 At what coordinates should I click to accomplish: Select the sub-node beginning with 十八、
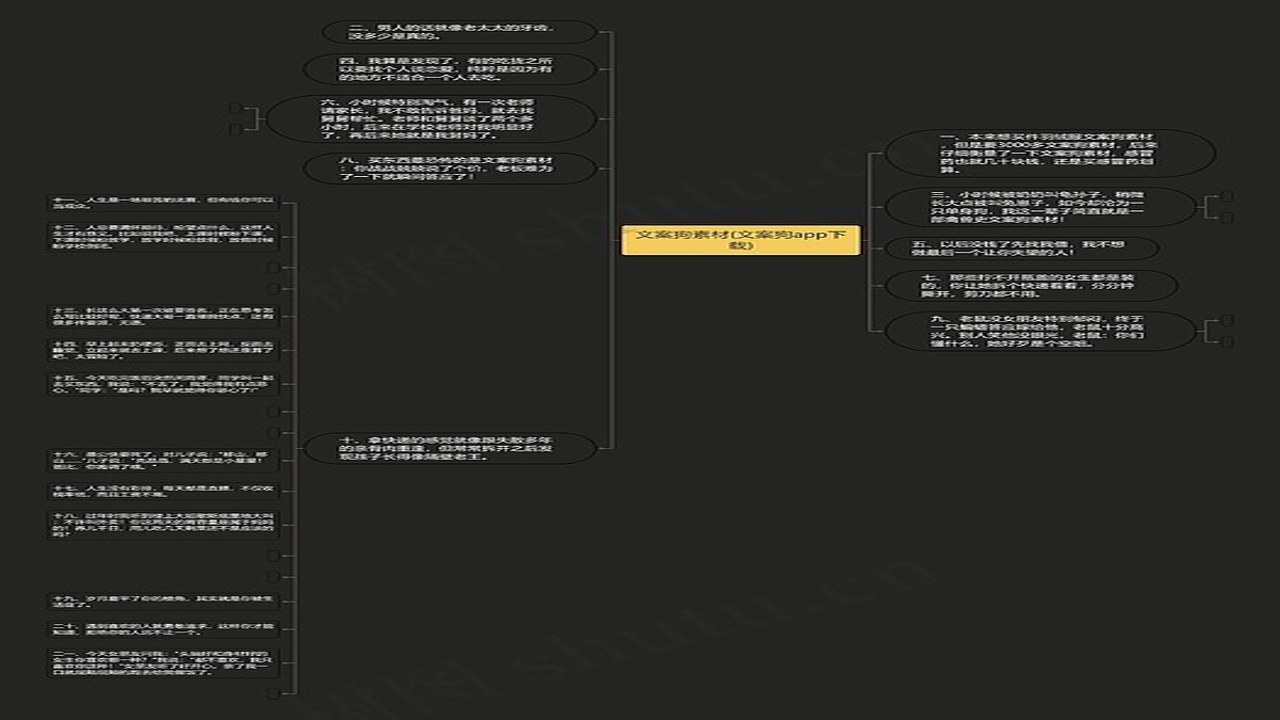point(162,525)
